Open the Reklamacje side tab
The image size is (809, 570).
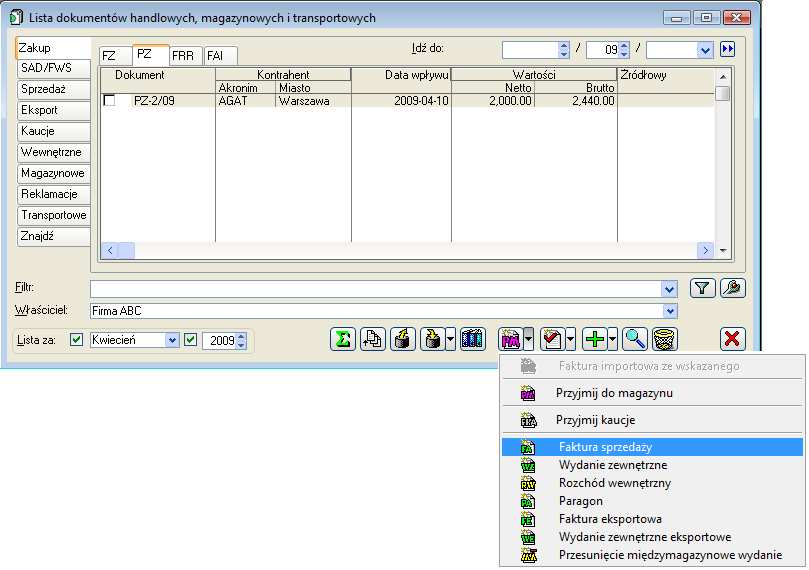[54, 194]
